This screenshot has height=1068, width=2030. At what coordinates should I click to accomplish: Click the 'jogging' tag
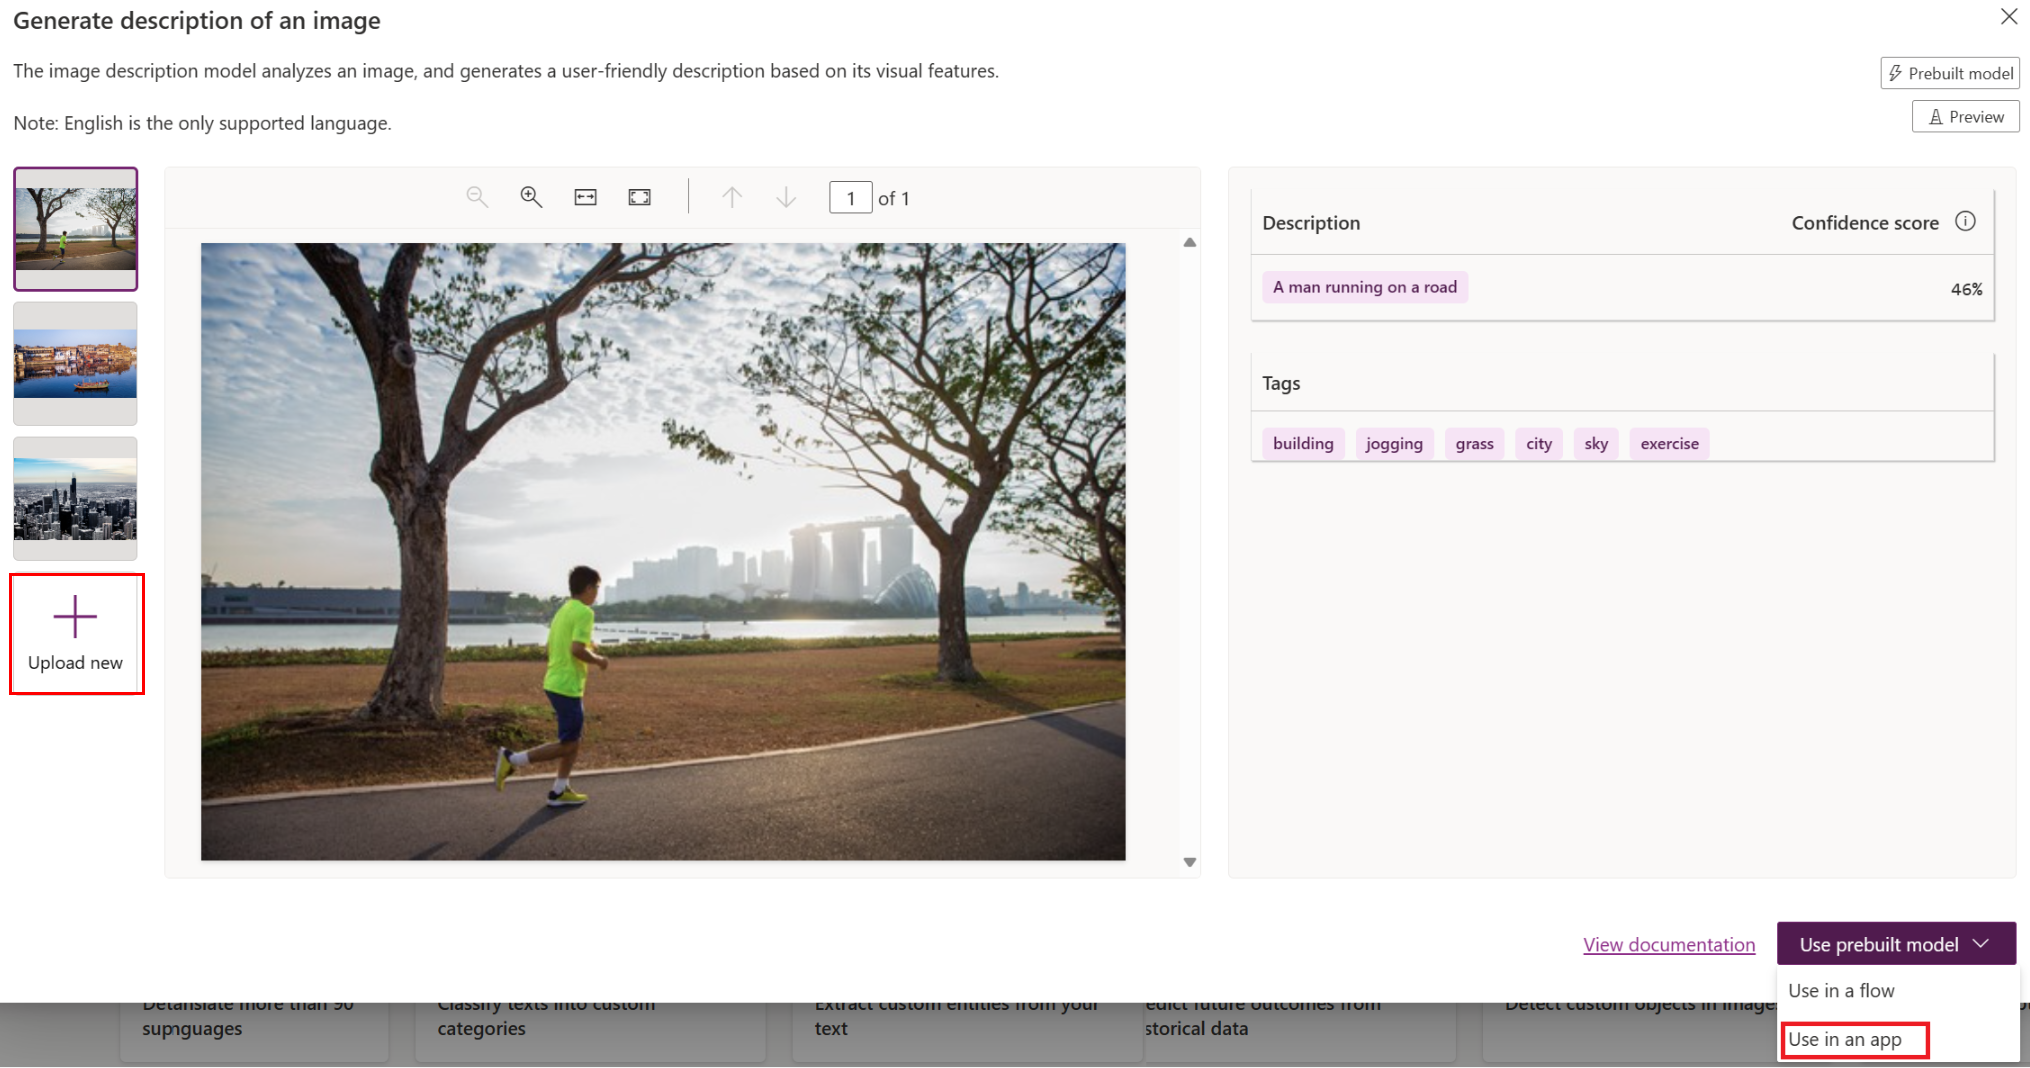point(1394,443)
